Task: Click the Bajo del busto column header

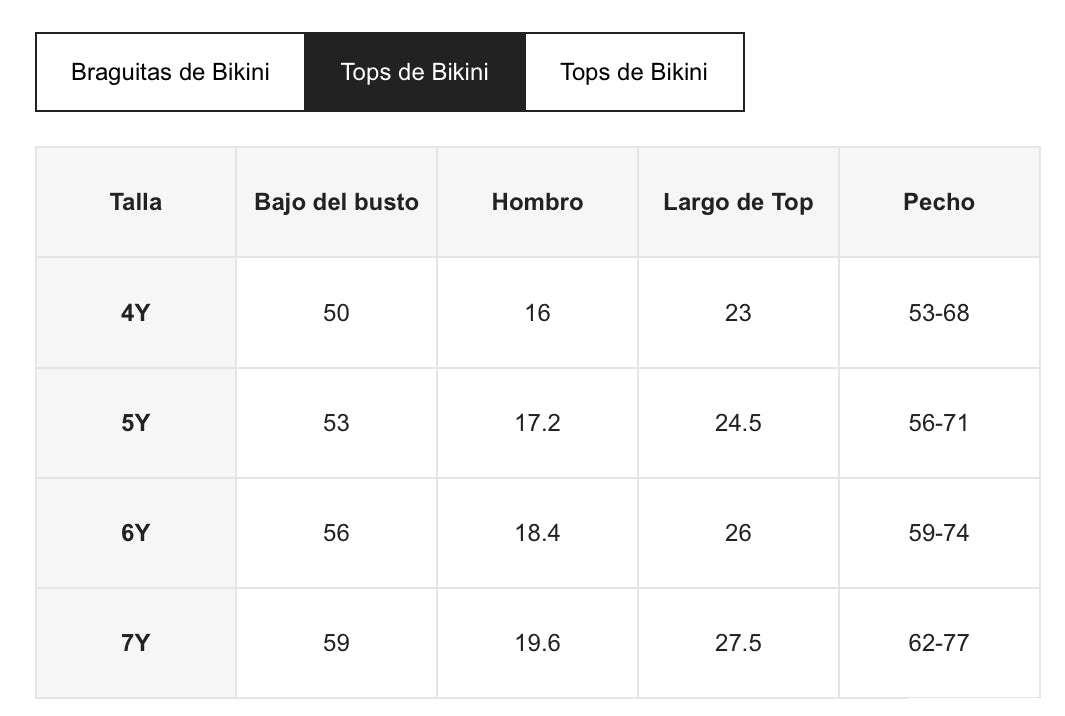Action: click(336, 202)
